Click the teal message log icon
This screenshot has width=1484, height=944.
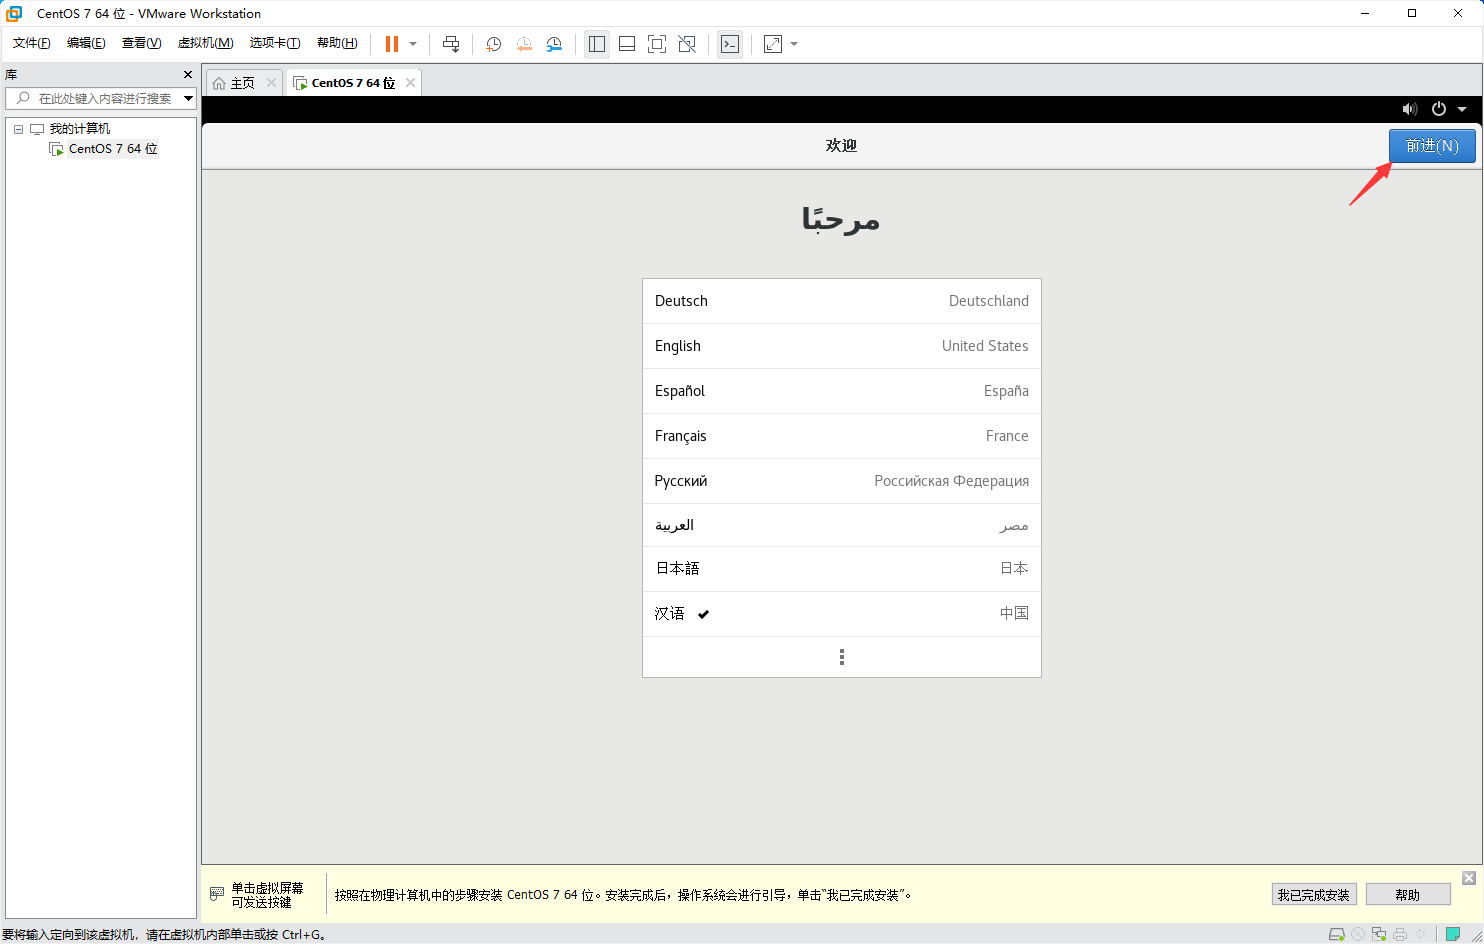1453,934
